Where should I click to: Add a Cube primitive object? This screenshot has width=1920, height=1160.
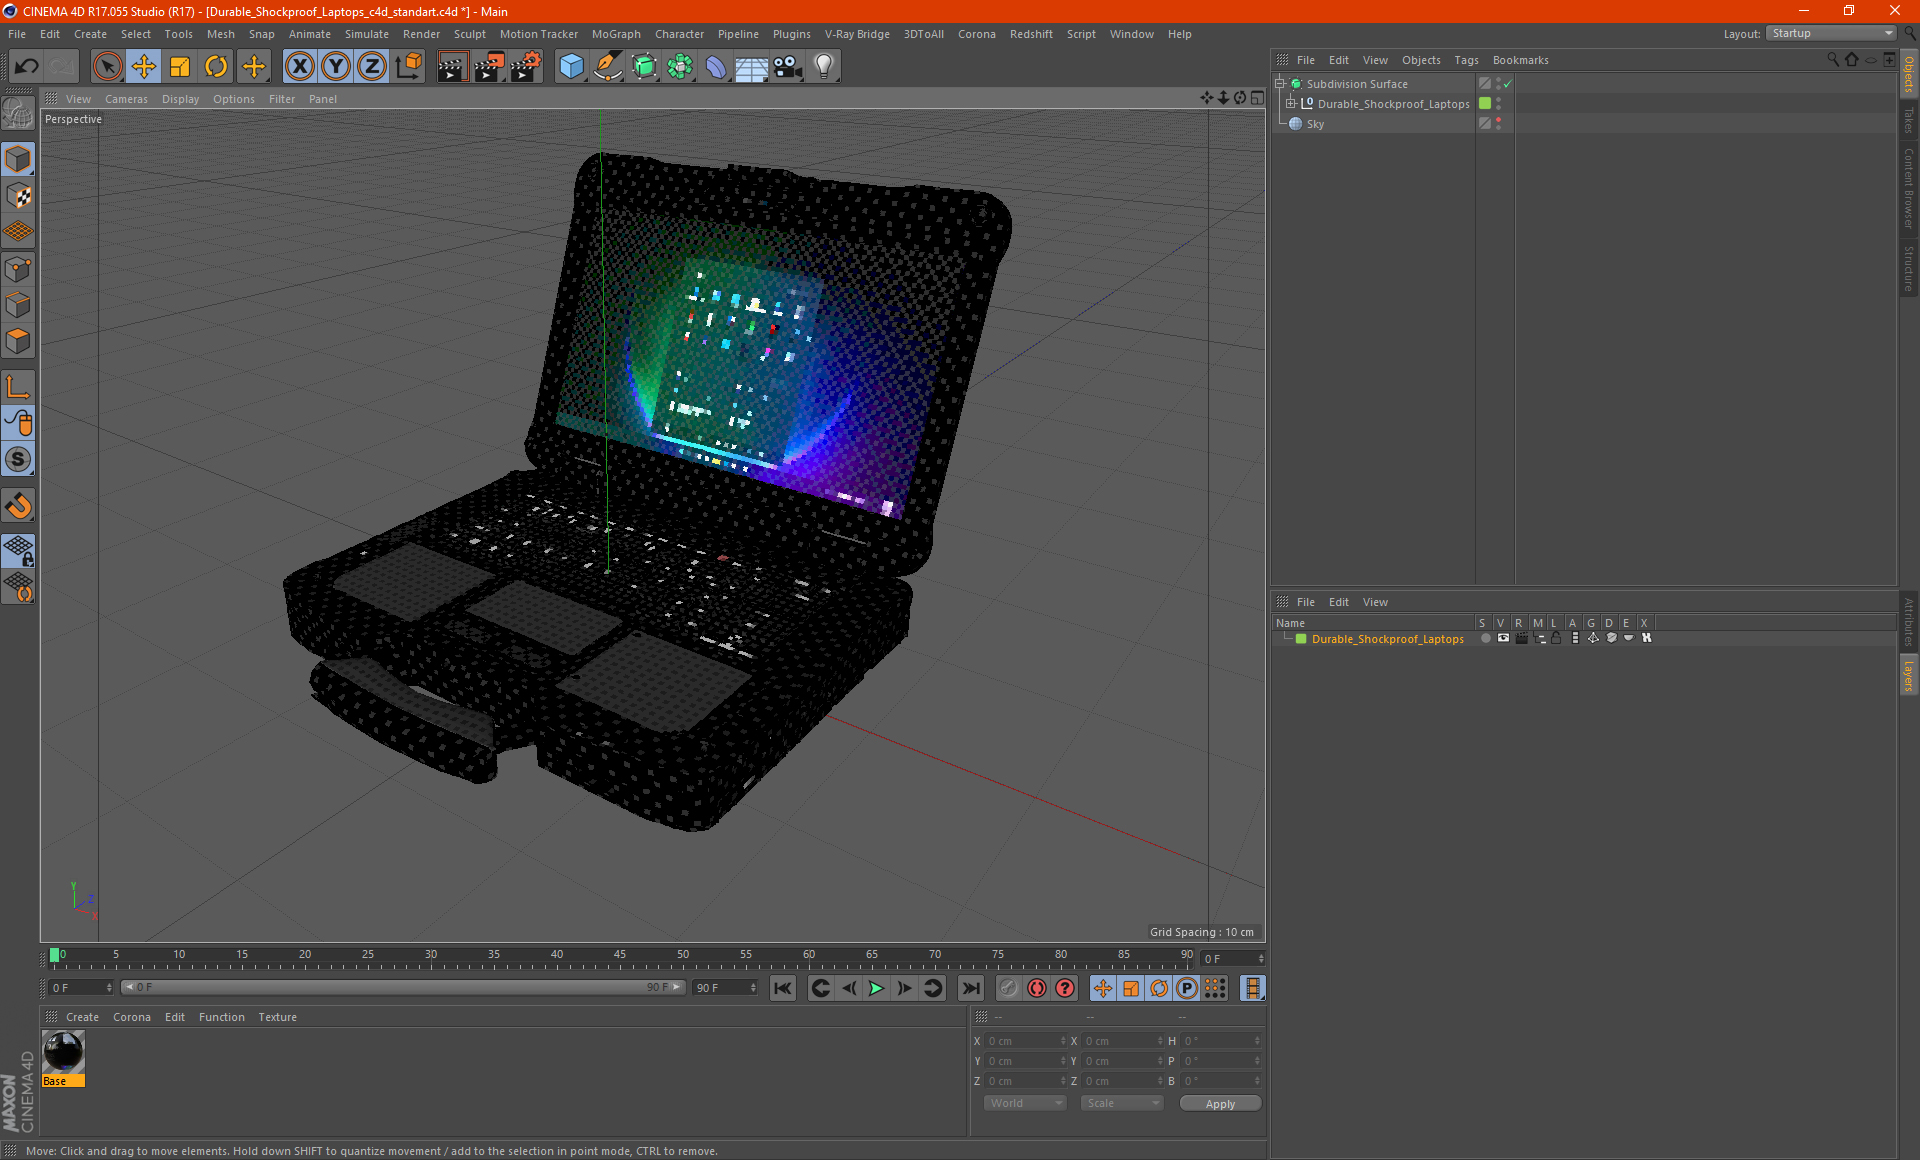click(571, 67)
